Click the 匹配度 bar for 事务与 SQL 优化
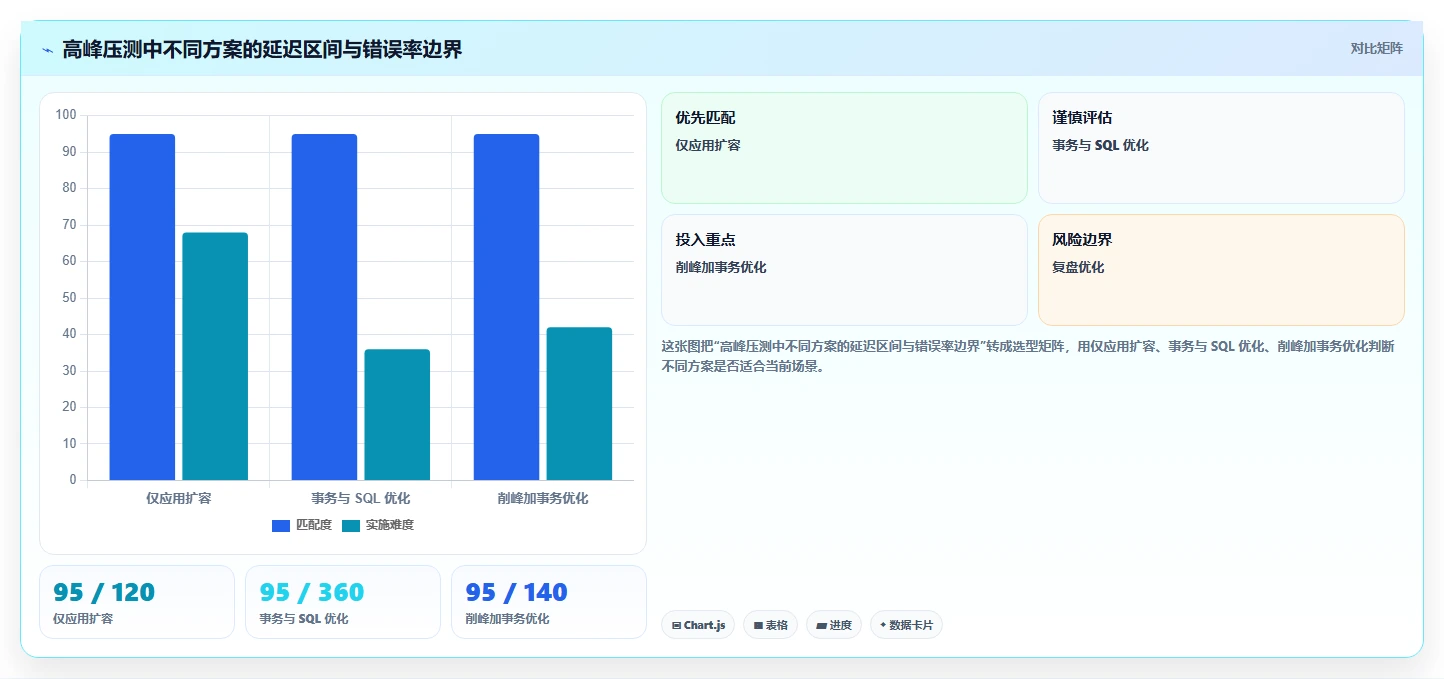This screenshot has width=1444, height=679. click(324, 307)
